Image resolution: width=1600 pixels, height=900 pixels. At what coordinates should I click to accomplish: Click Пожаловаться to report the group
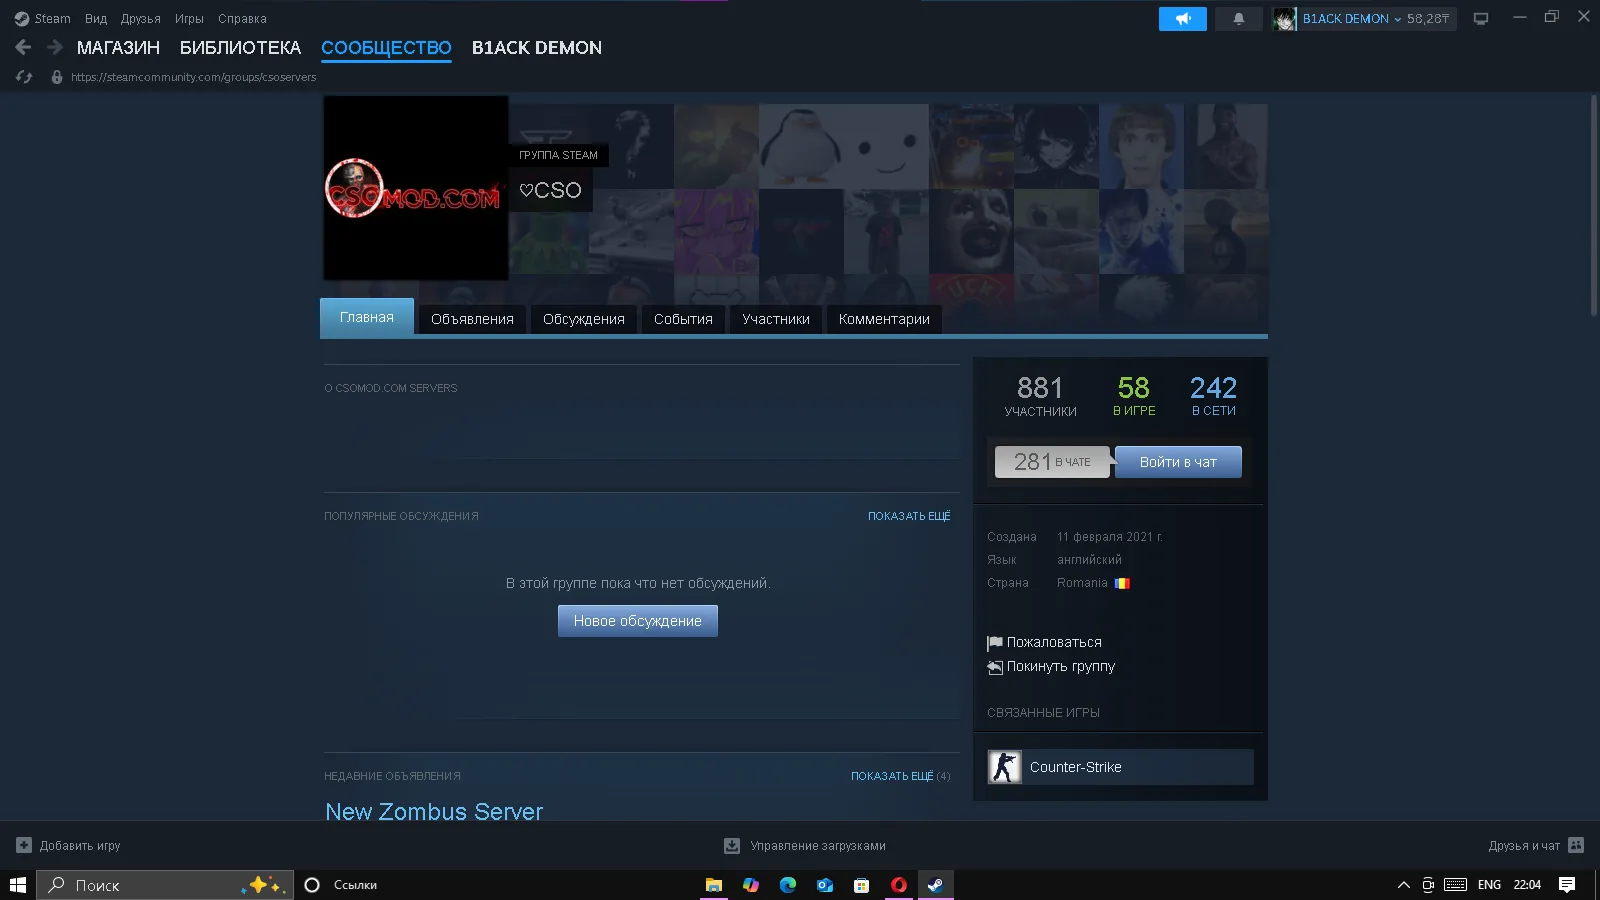click(1054, 642)
